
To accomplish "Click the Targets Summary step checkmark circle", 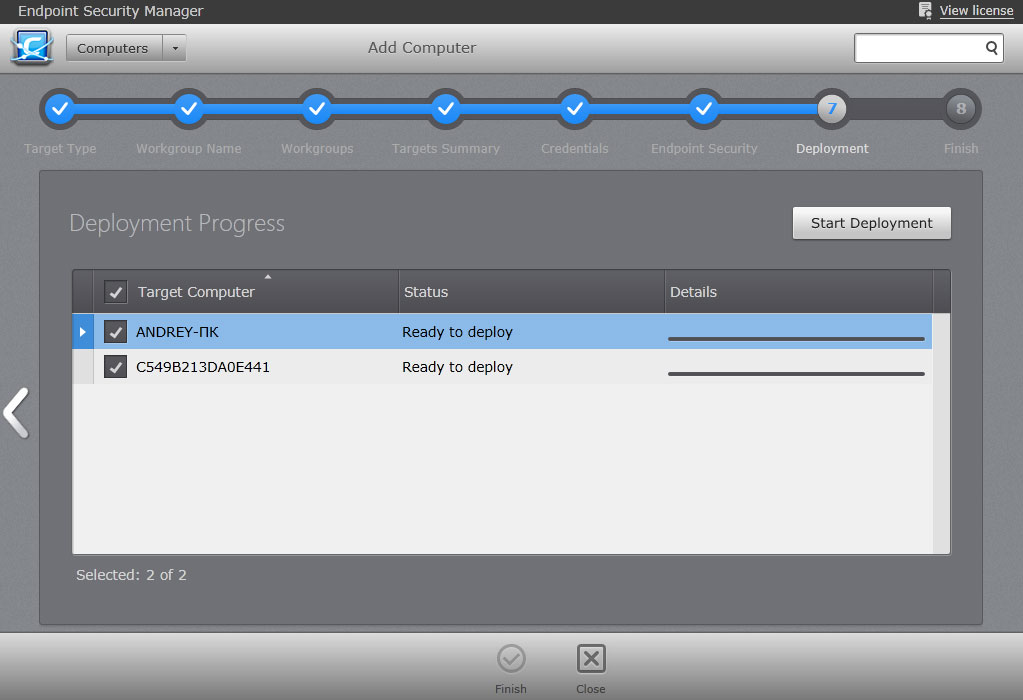I will [446, 108].
